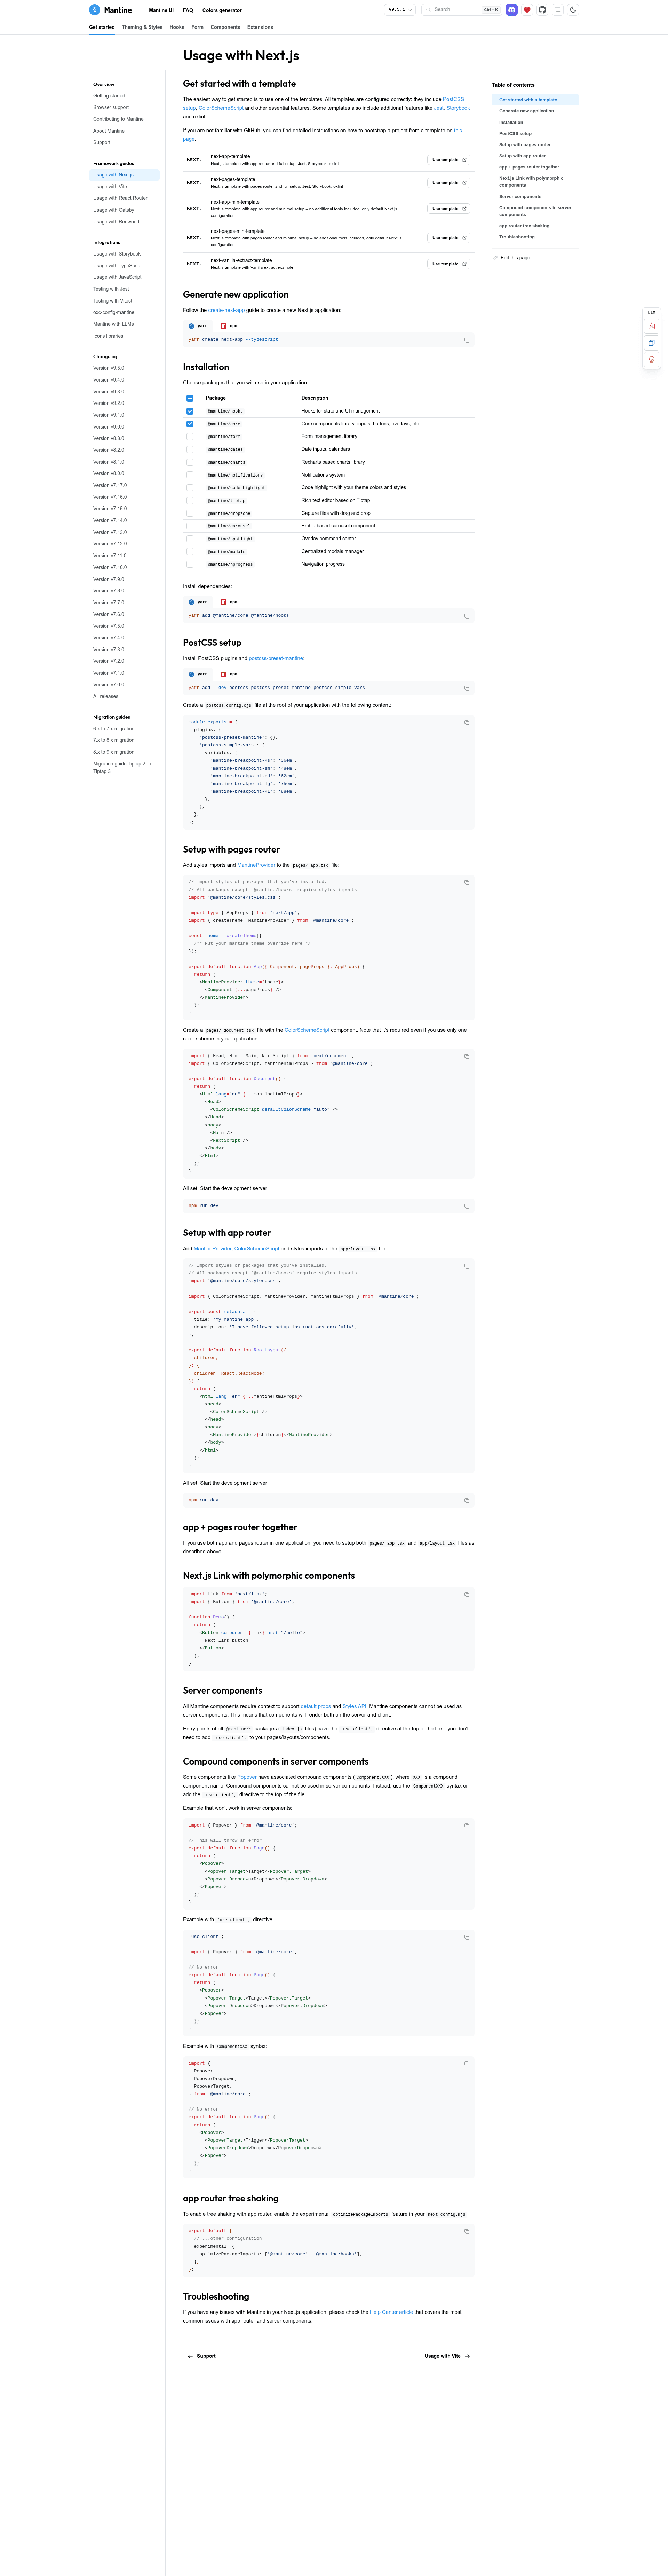Jump to Troubleshooting in table of contents
This screenshot has height=2576, width=668.
click(517, 237)
